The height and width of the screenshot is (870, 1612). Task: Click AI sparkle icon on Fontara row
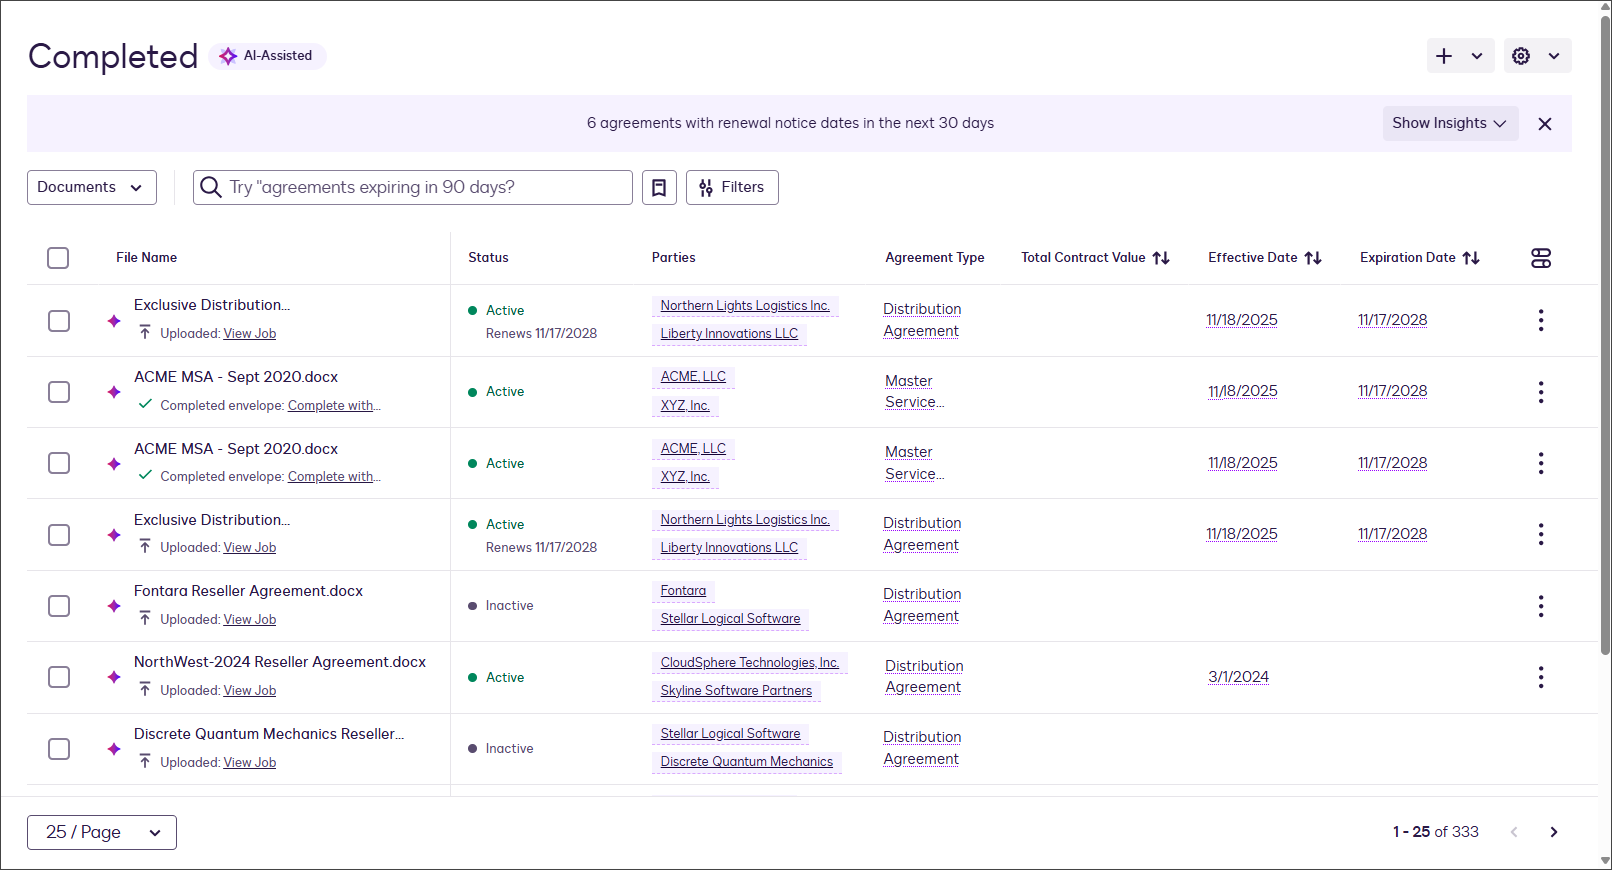click(114, 606)
